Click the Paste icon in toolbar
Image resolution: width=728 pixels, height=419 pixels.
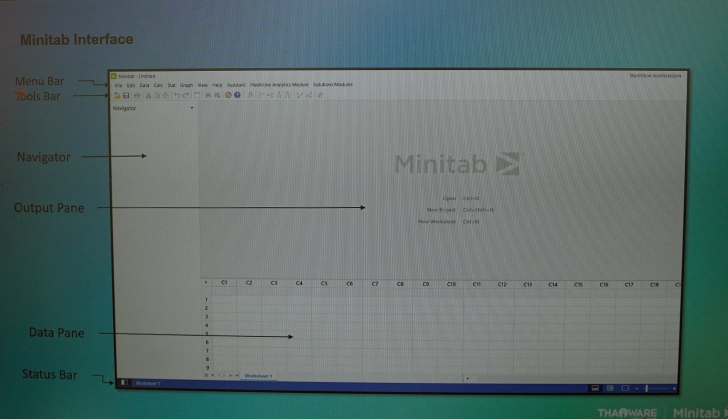166,95
